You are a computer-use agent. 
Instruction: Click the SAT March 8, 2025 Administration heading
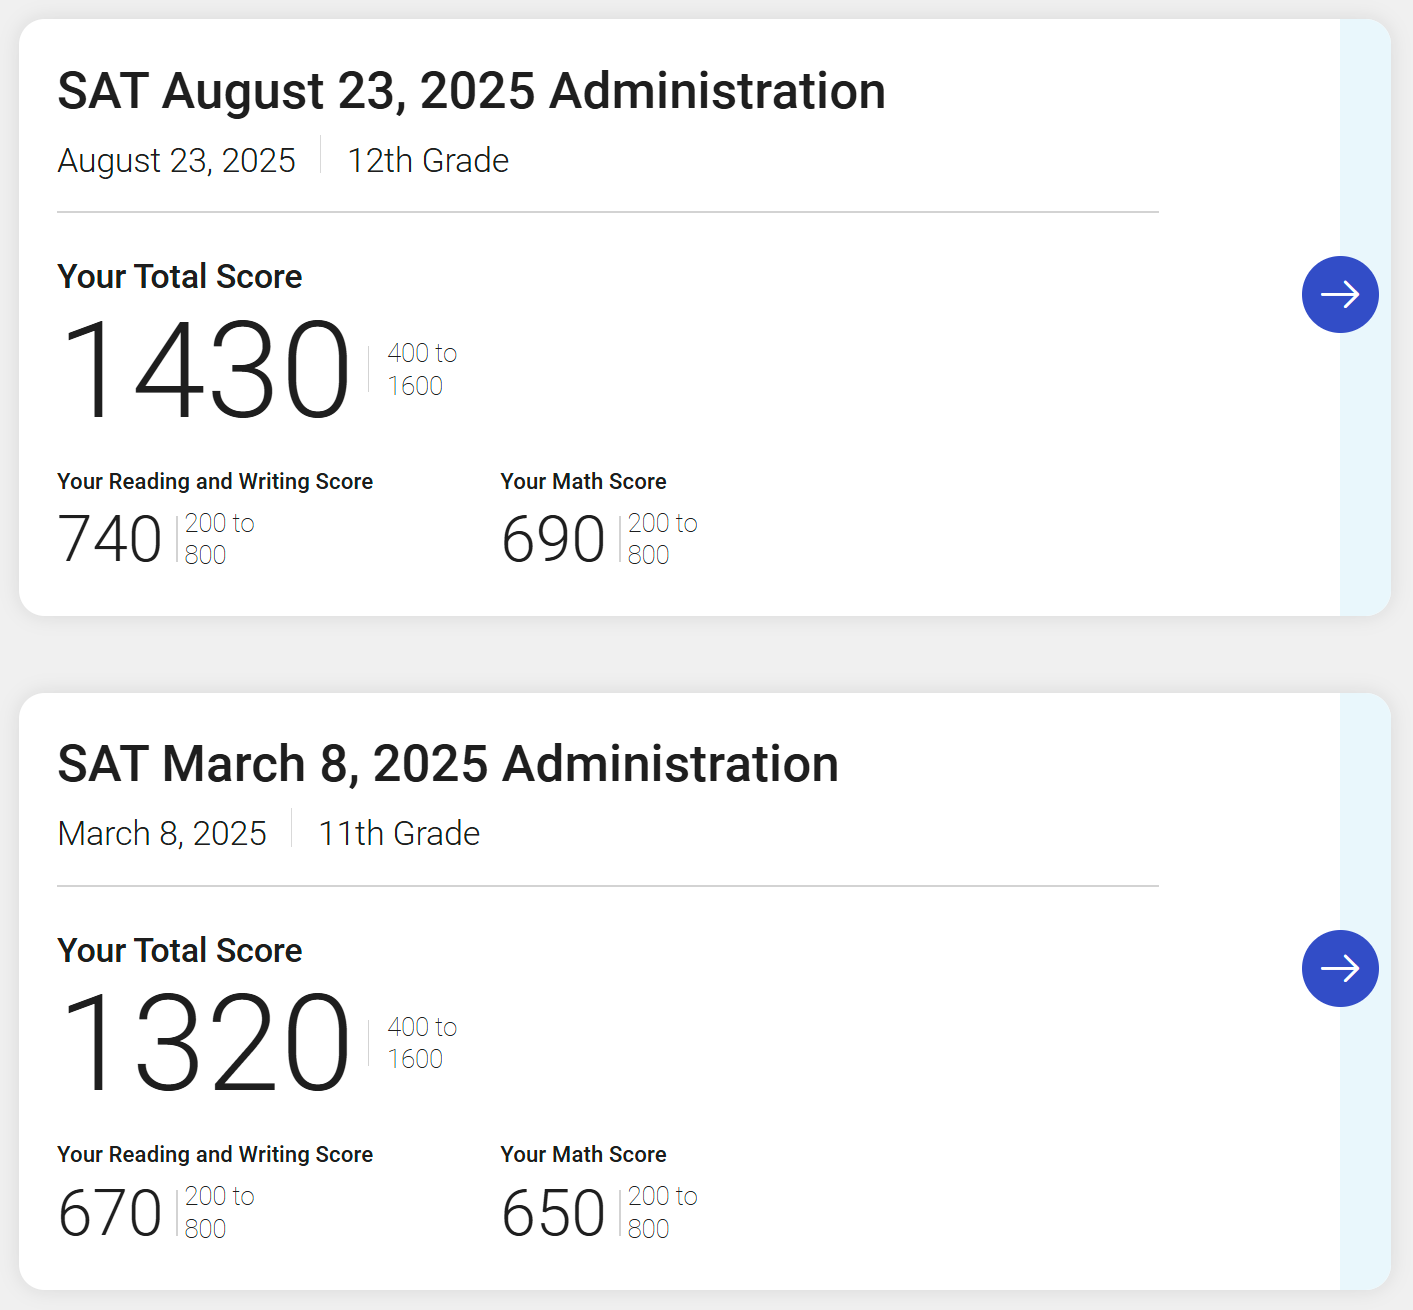(448, 764)
